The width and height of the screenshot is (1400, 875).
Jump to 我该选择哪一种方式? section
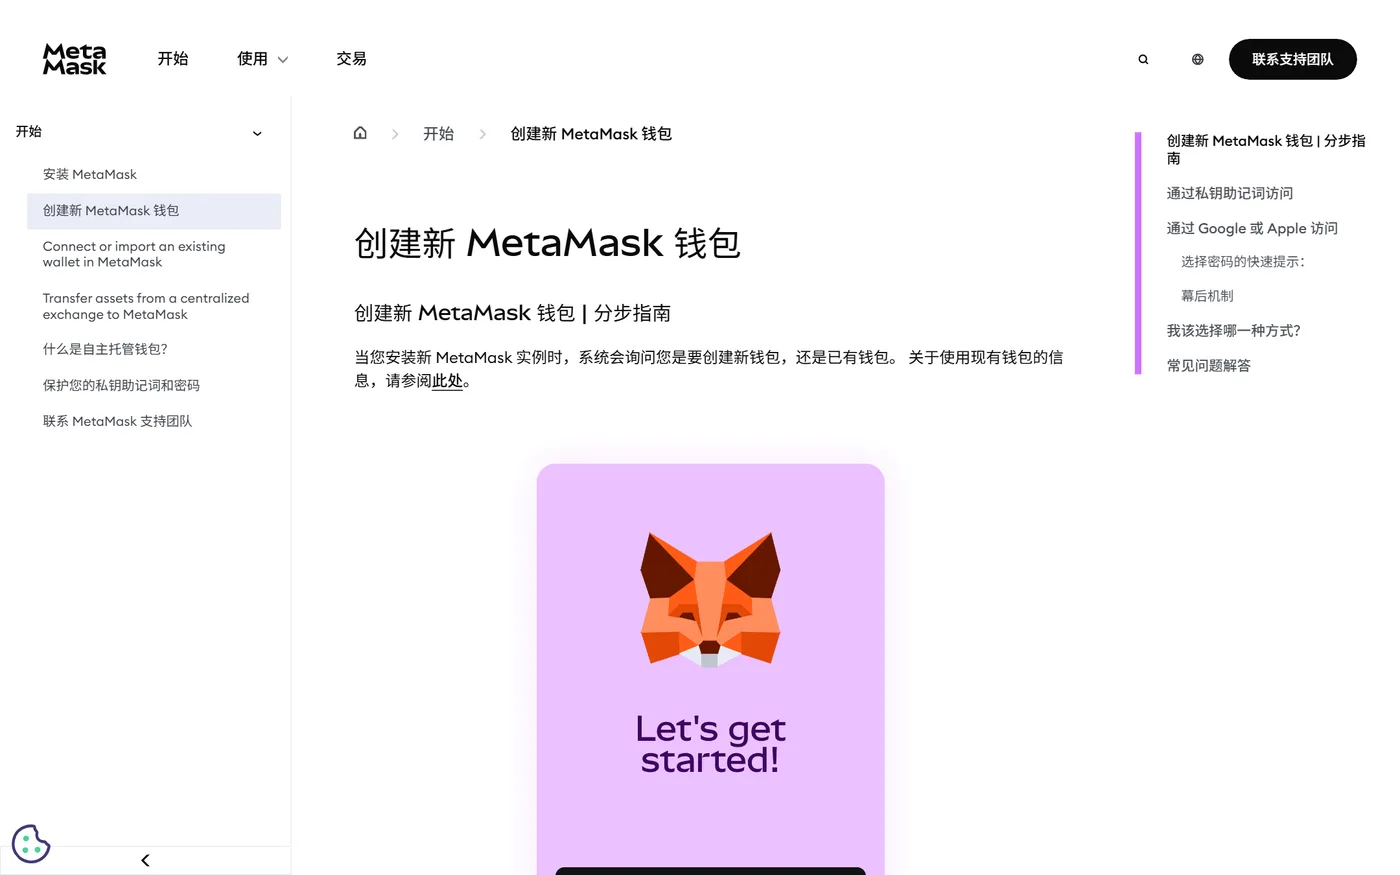click(1233, 331)
